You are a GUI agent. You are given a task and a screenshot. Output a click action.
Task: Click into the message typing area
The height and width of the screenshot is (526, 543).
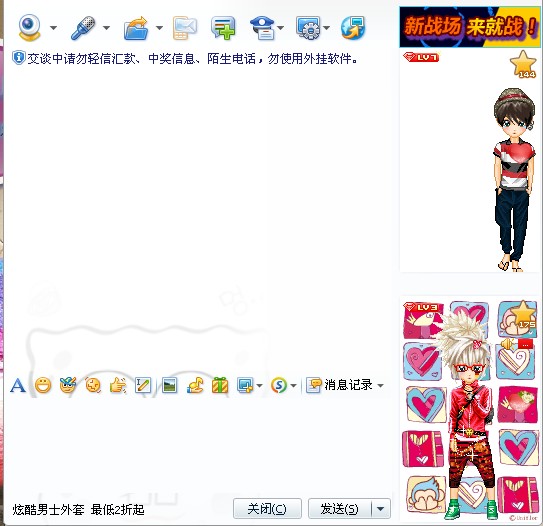197,445
